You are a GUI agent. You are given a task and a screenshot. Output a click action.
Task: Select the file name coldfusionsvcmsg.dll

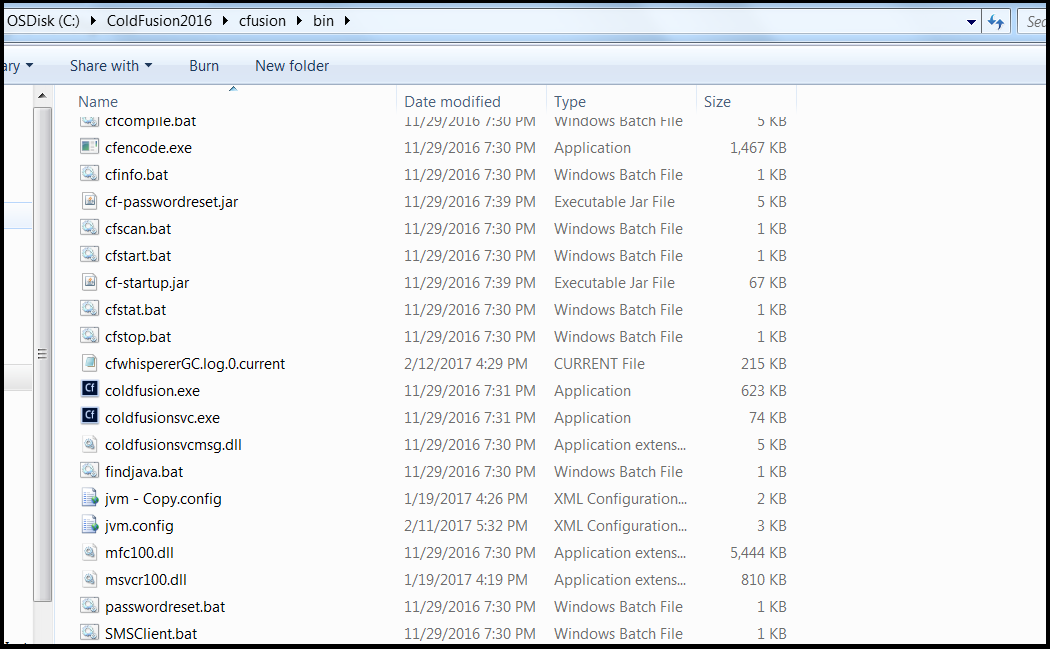tap(173, 445)
